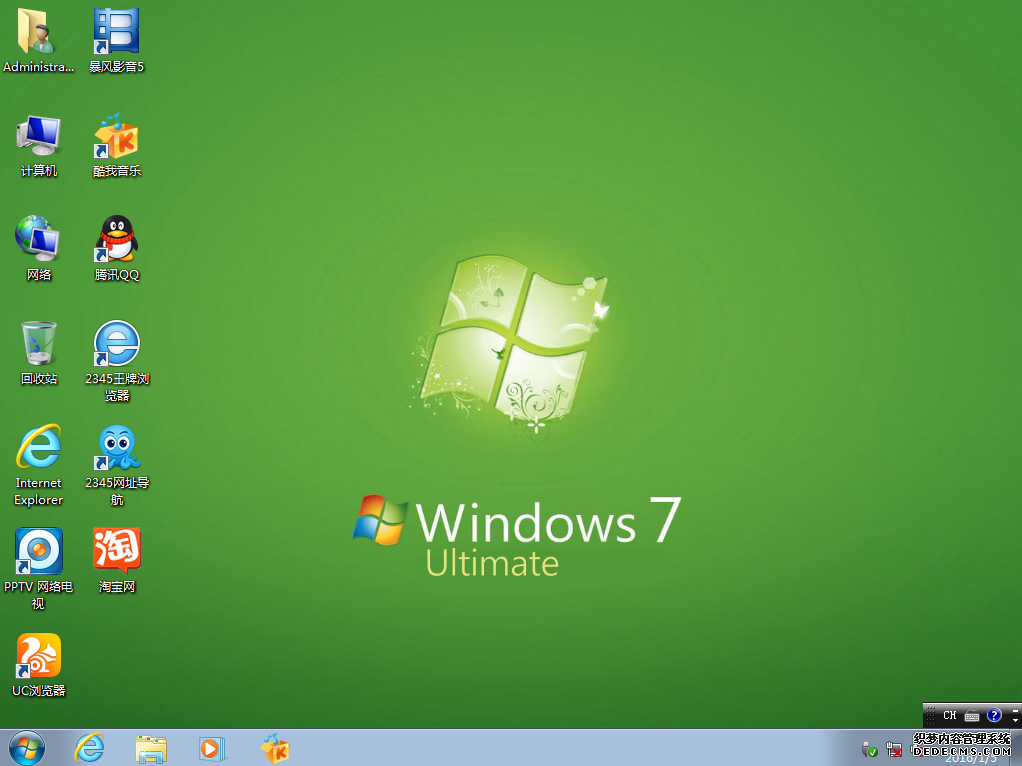
Task: Open Internet Explorer from the taskbar
Action: tap(89, 748)
